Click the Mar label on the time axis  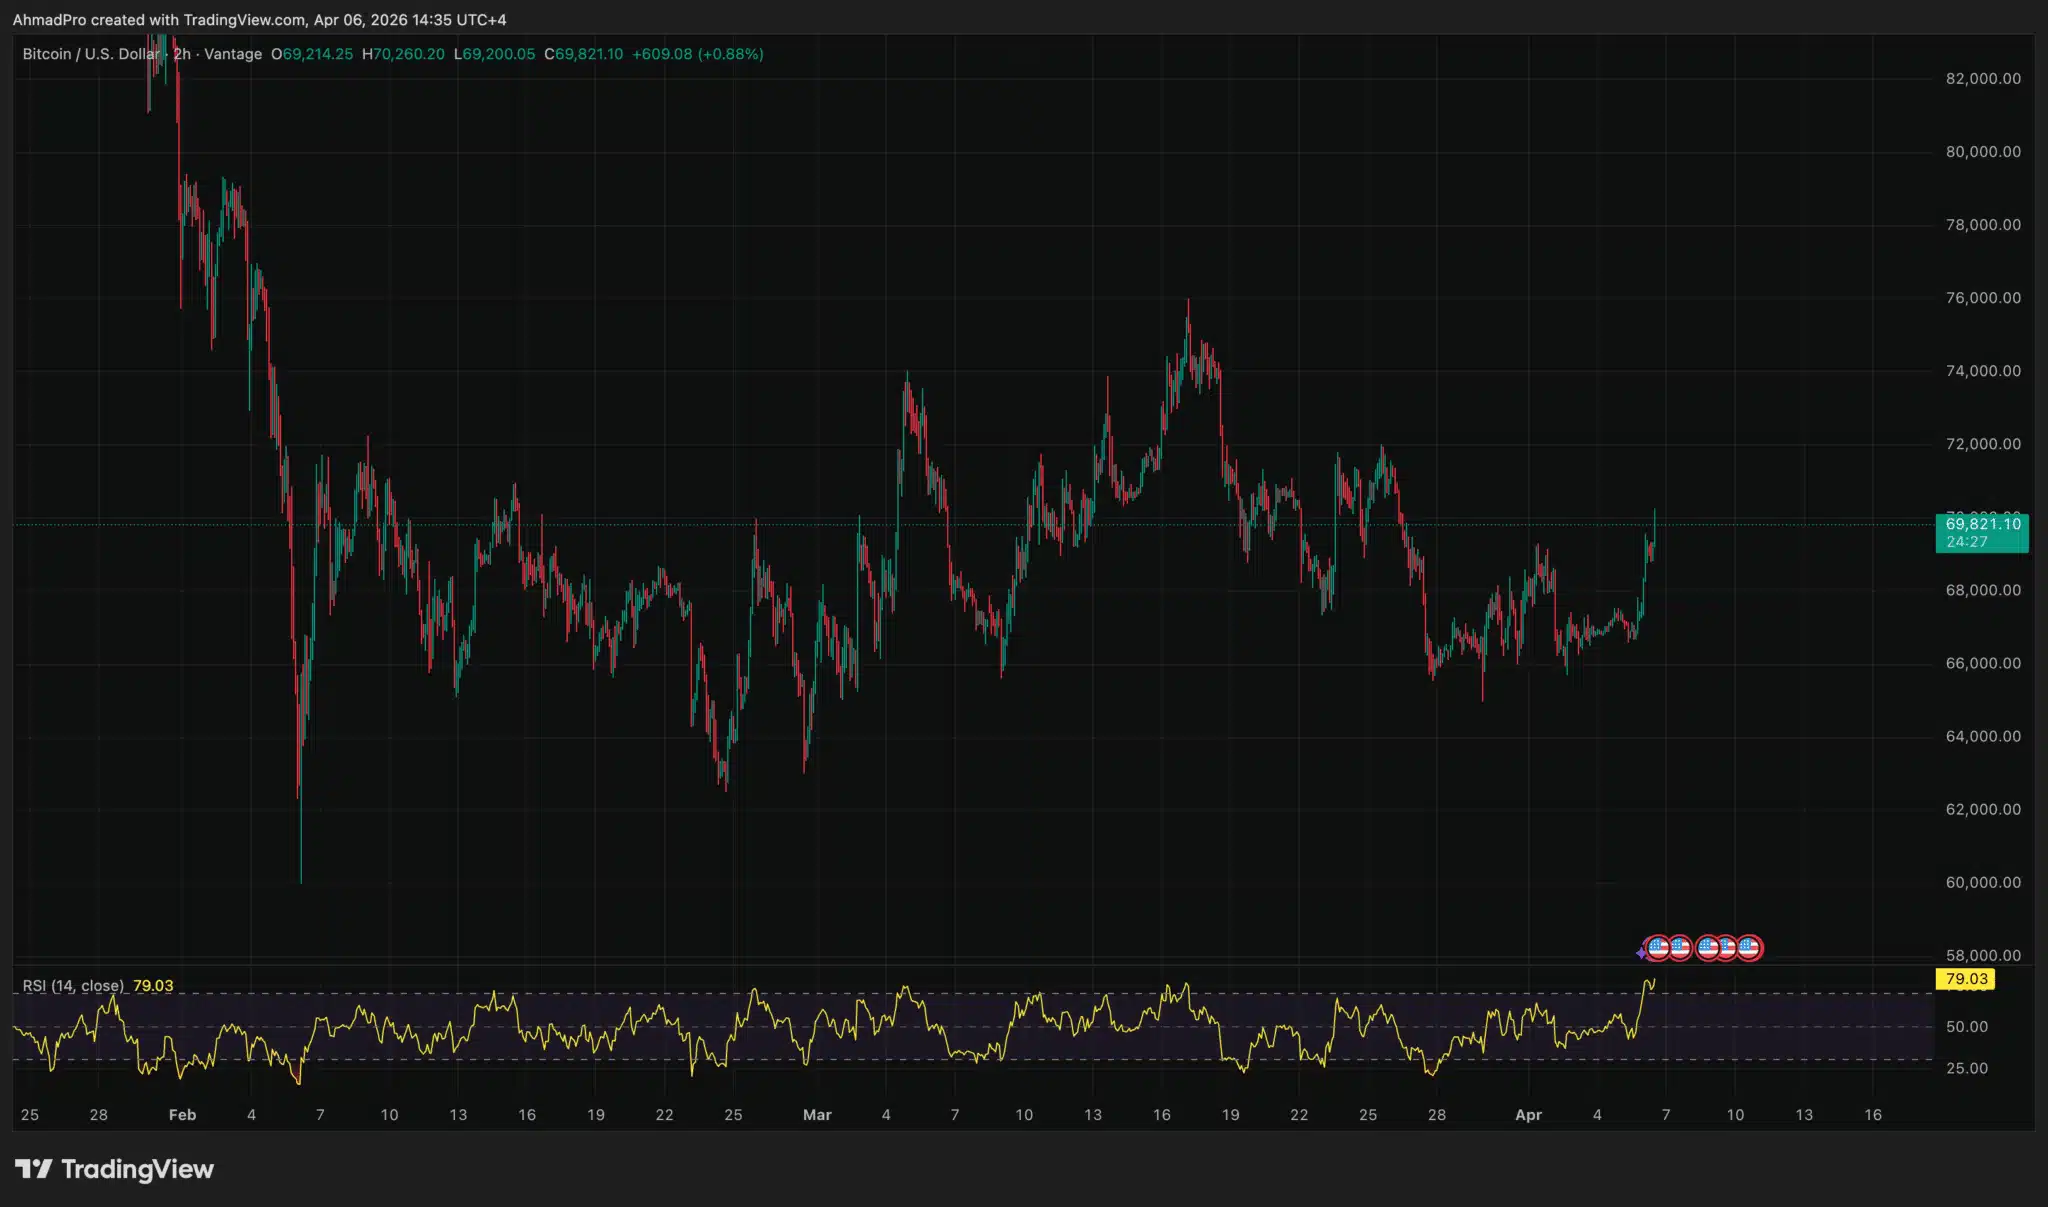click(x=817, y=1114)
